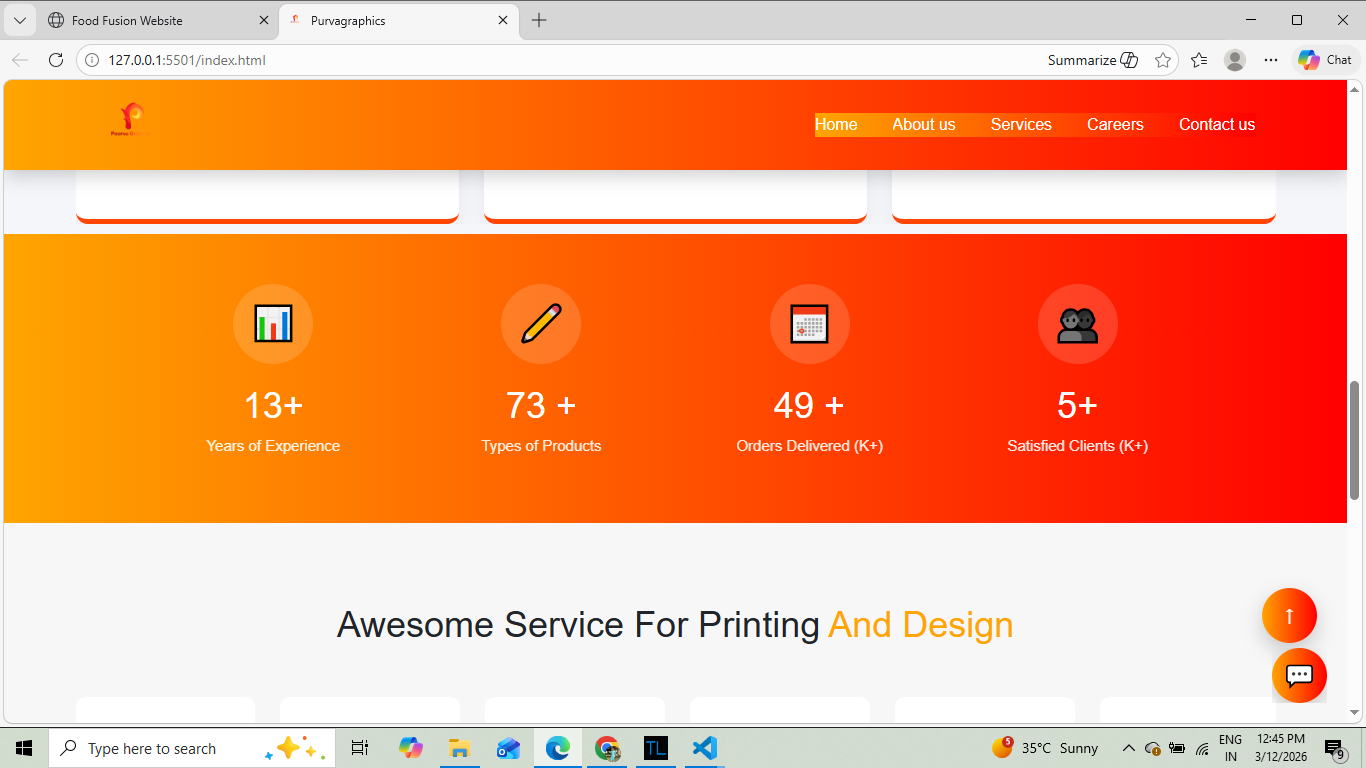
Task: Click the people icon above Satisfied Clients
Action: 1077,324
